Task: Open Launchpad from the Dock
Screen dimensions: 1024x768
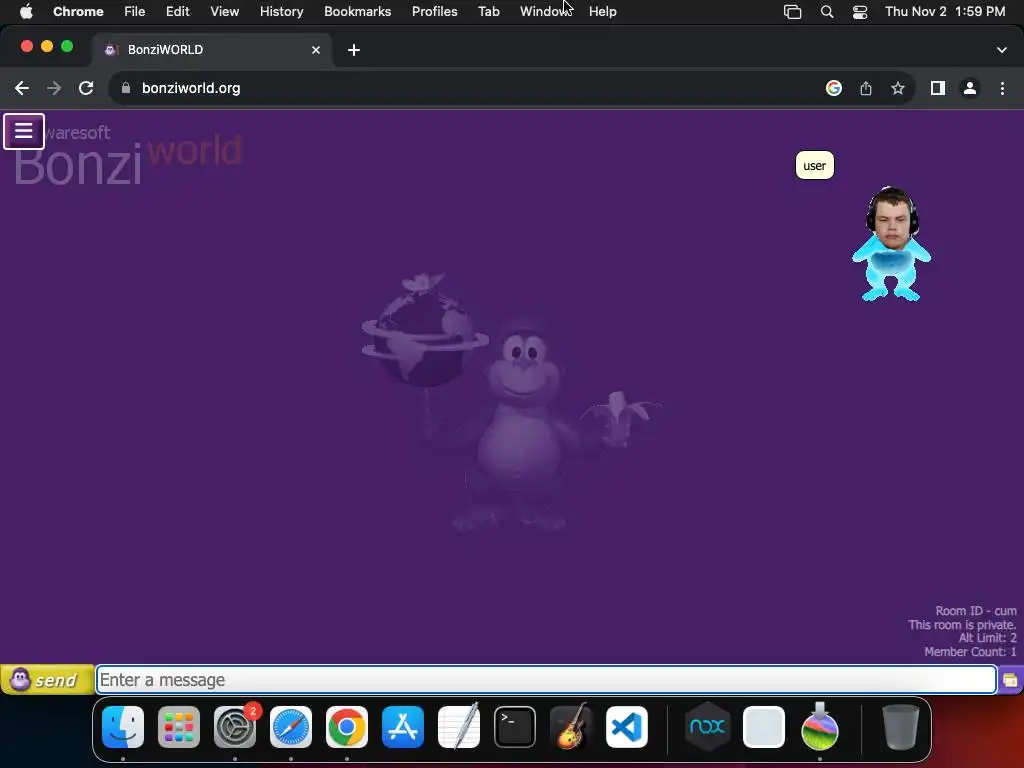Action: [179, 727]
